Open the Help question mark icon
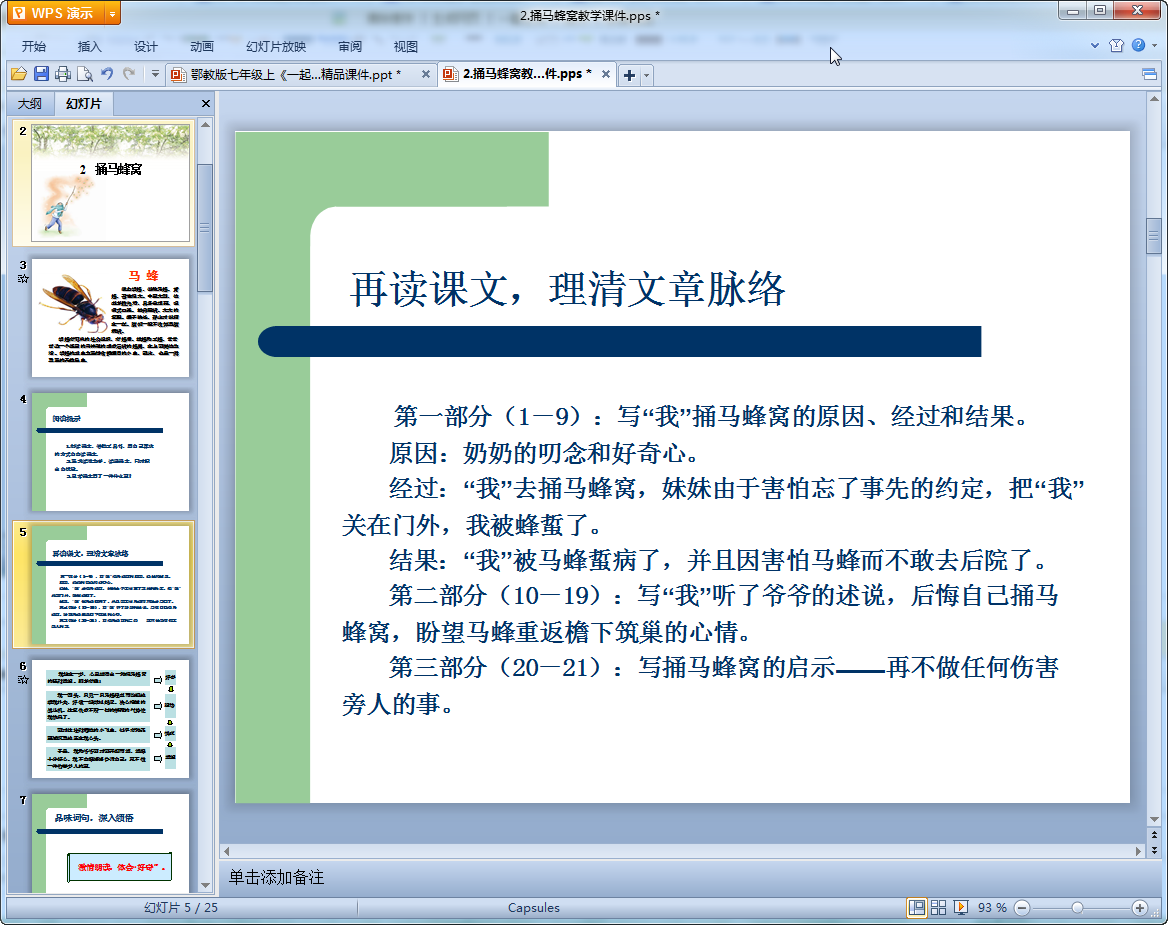The width and height of the screenshot is (1168, 925). coord(1138,45)
